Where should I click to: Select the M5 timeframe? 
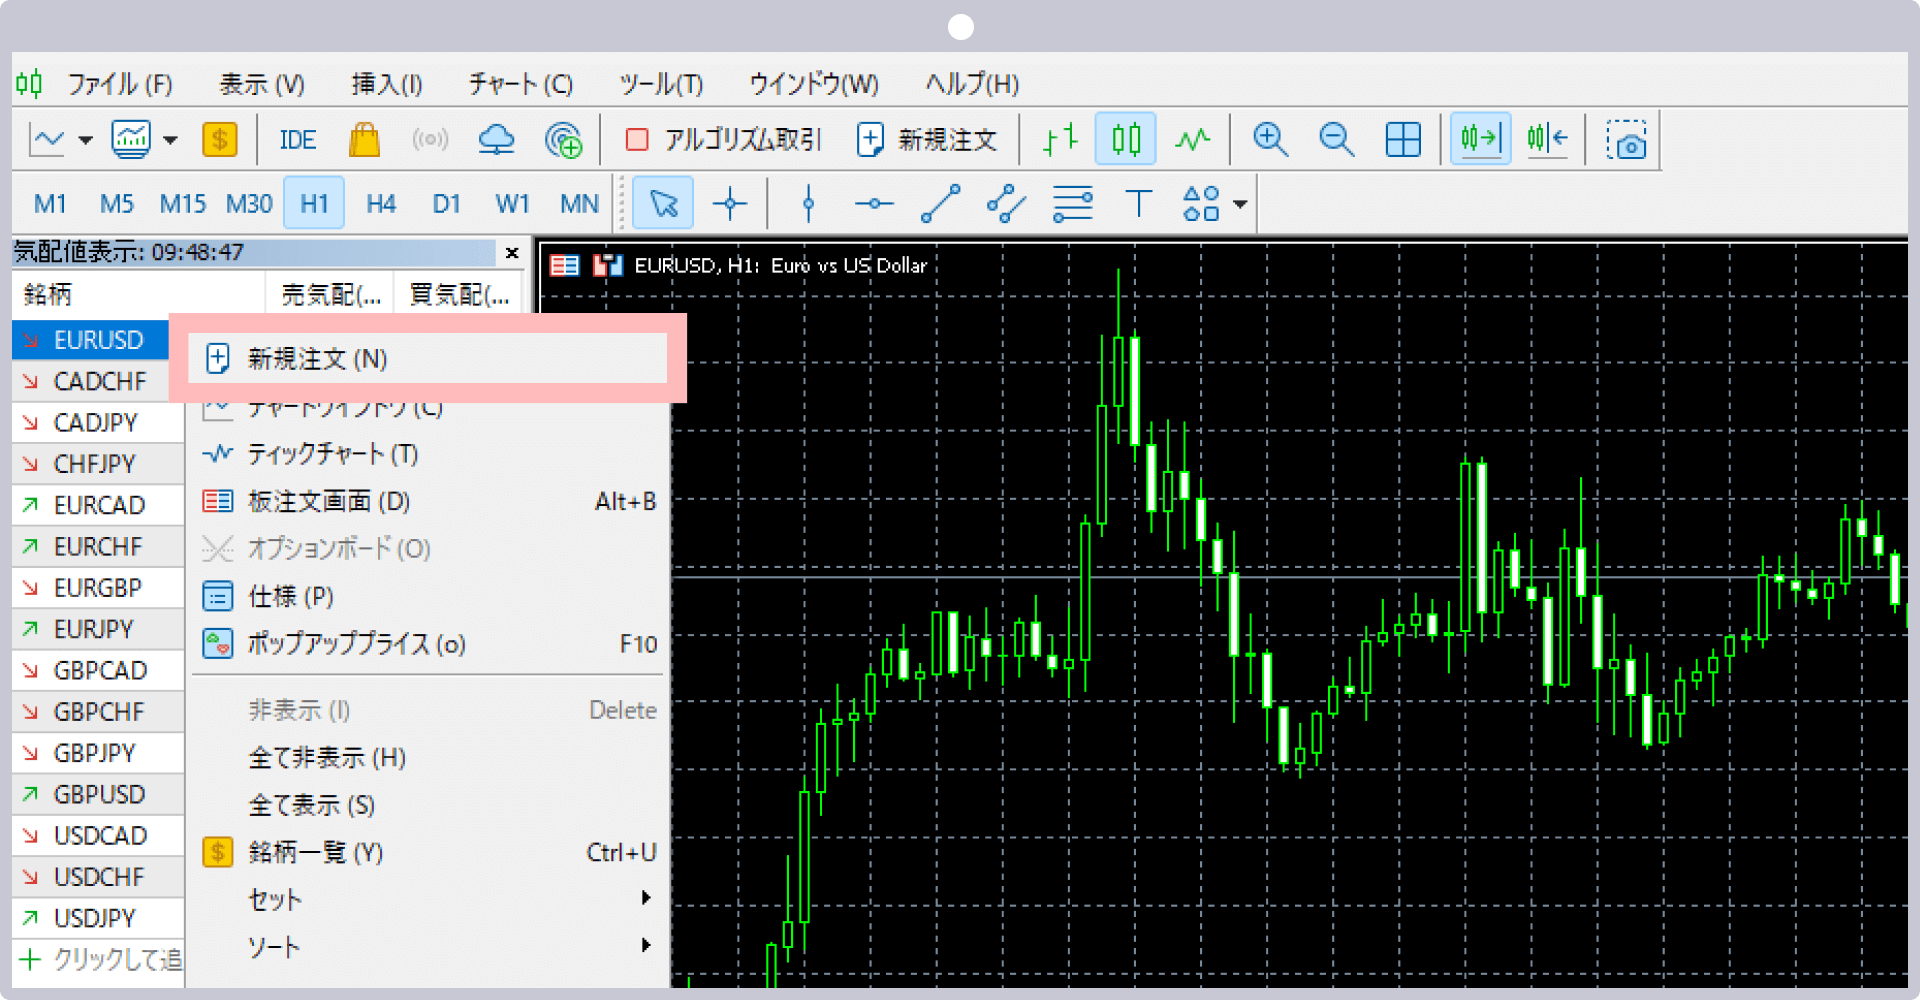[x=116, y=204]
